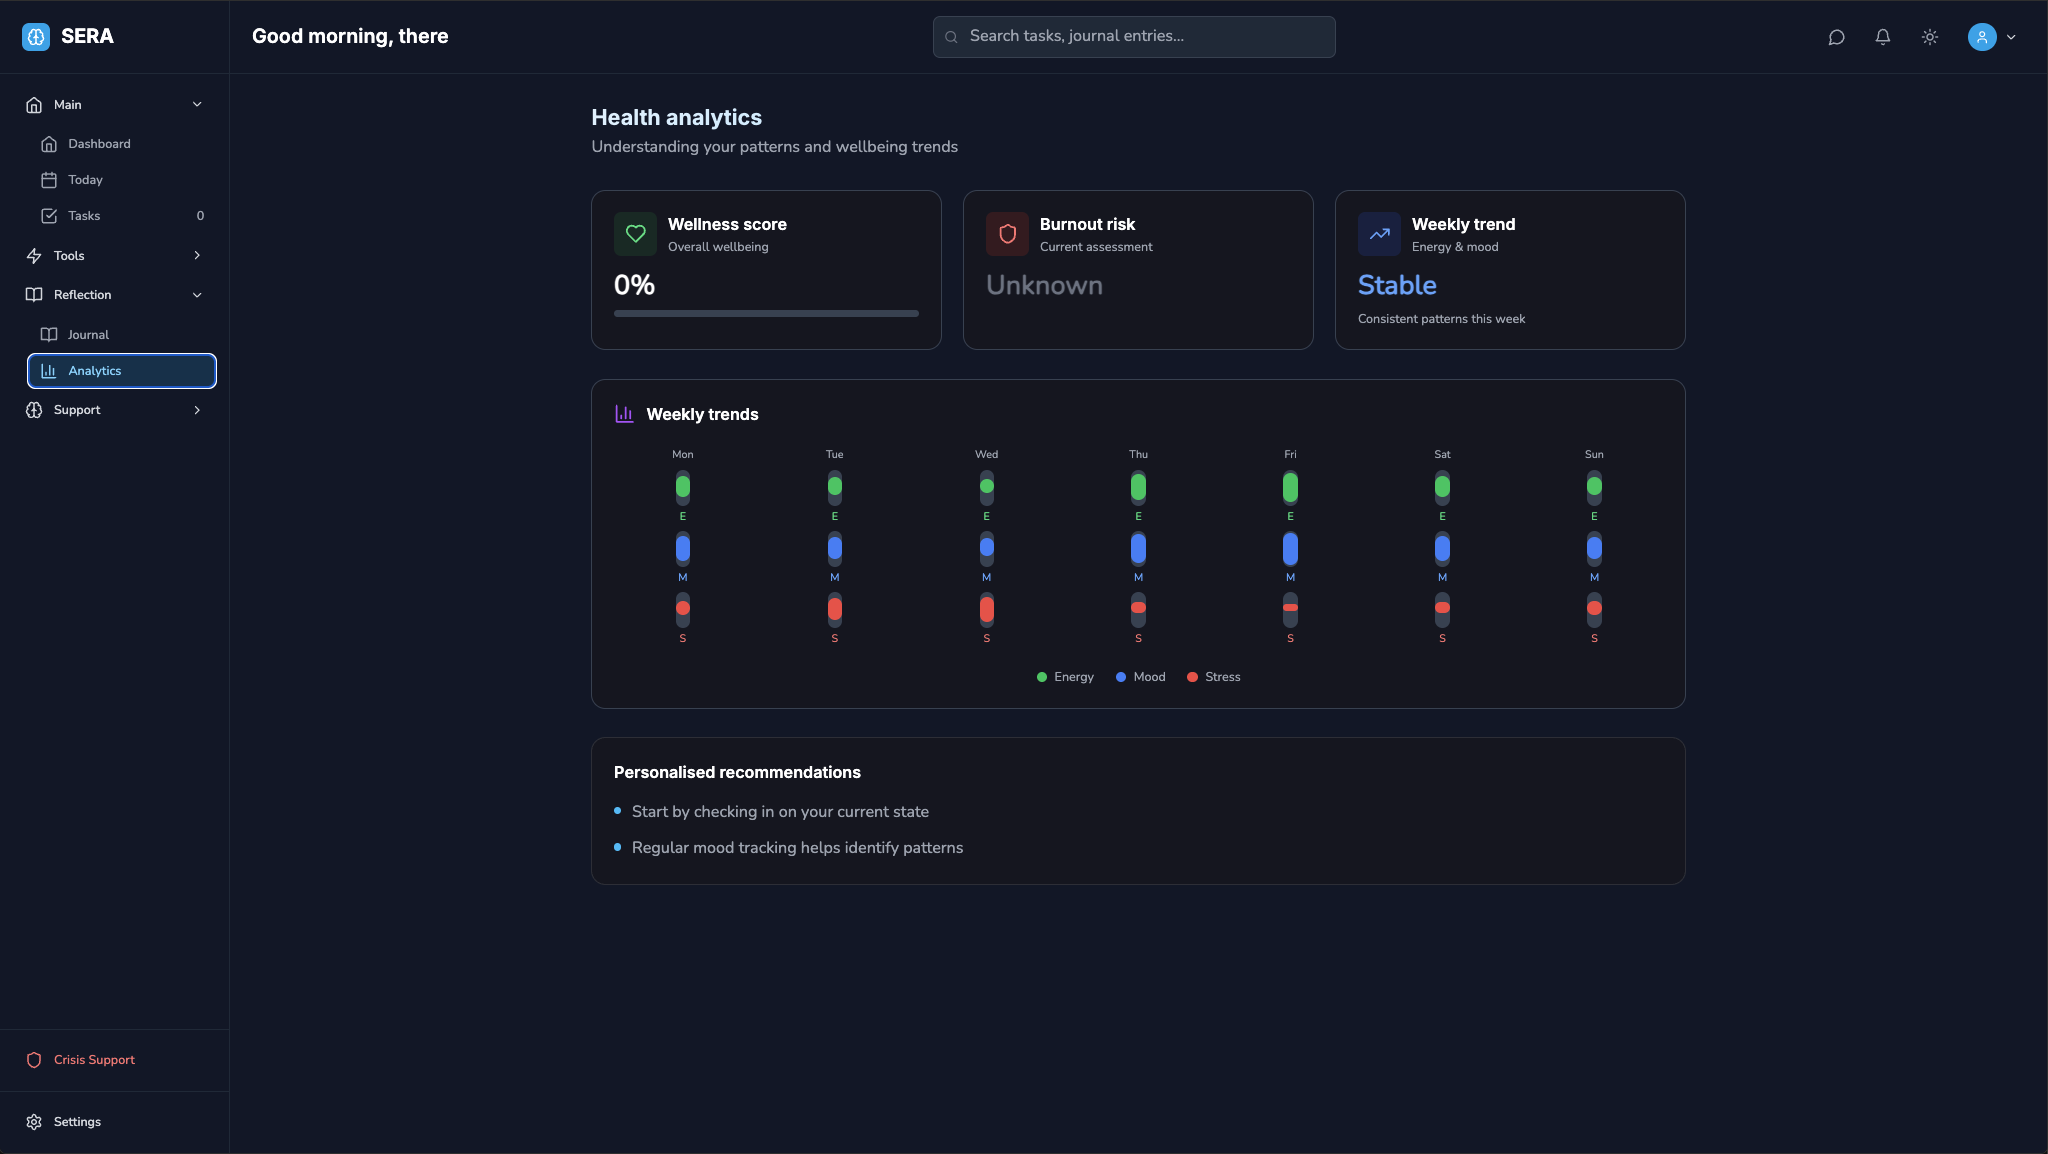This screenshot has height=1154, width=2048.
Task: Click the search tasks input field
Action: click(x=1134, y=37)
